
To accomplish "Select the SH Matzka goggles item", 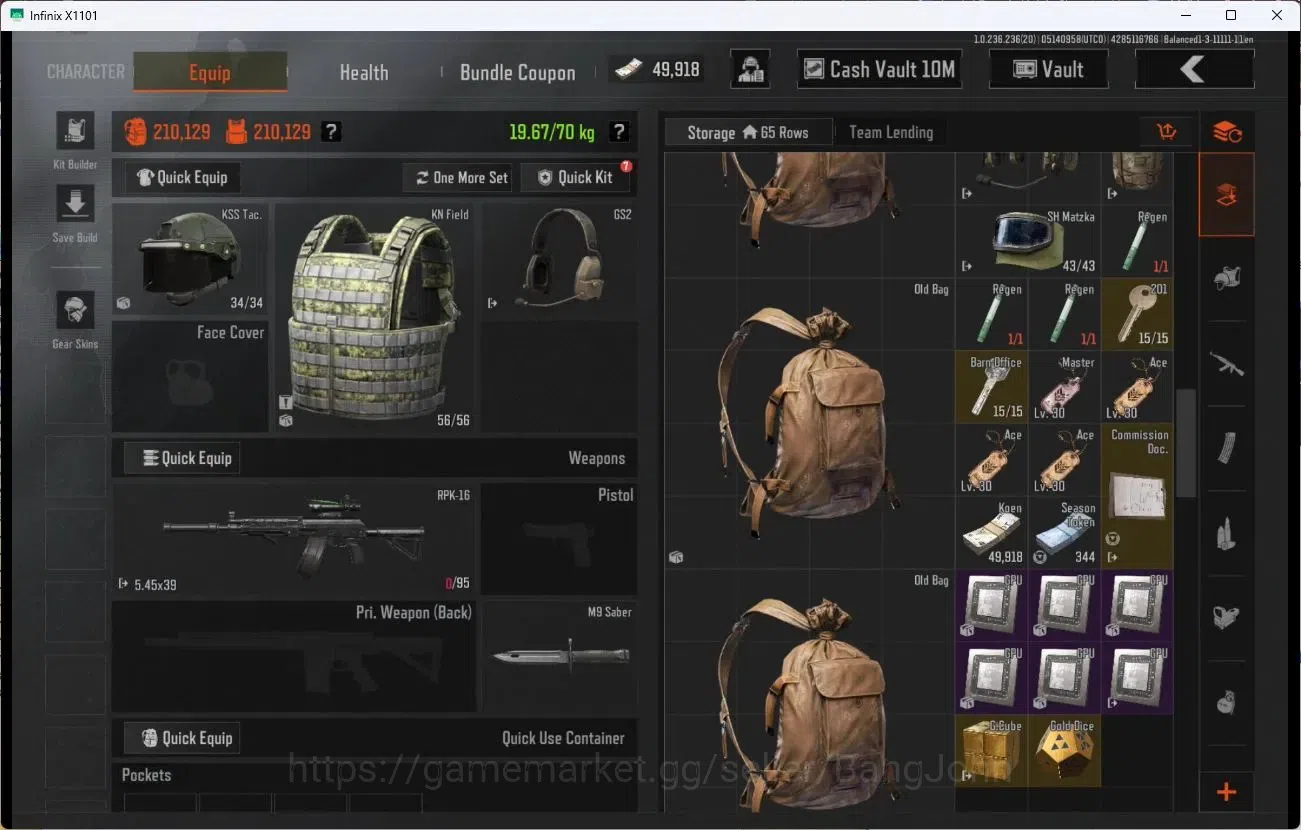I will pyautogui.click(x=1027, y=241).
